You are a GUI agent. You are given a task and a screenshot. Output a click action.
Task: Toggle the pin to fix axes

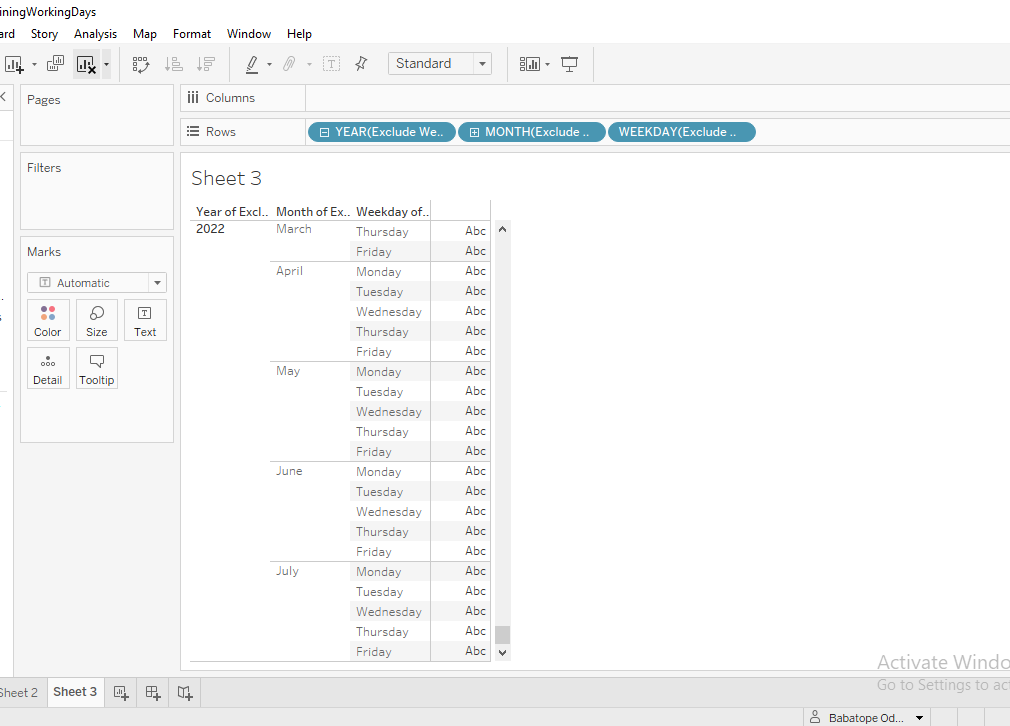[360, 63]
